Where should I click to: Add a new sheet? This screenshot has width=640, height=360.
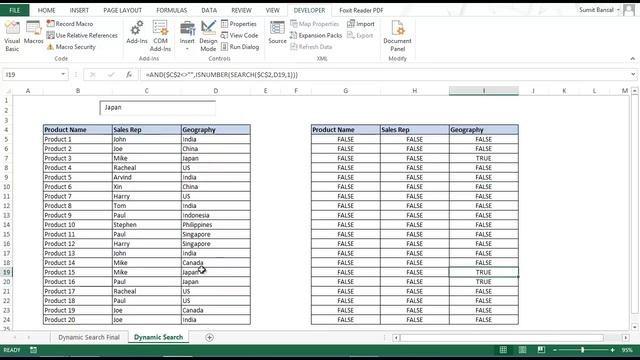coord(209,338)
